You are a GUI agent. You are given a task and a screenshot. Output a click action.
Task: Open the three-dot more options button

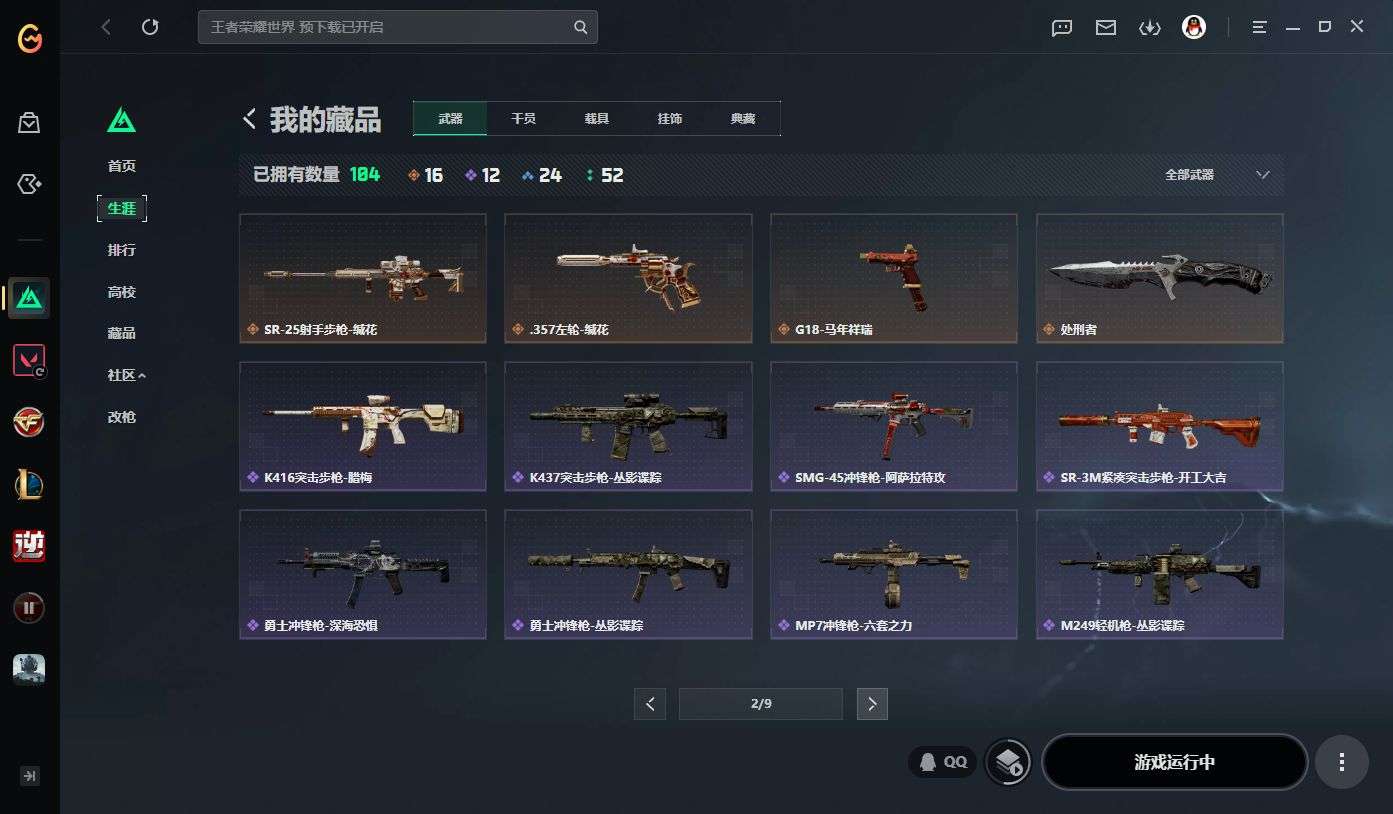point(1341,762)
